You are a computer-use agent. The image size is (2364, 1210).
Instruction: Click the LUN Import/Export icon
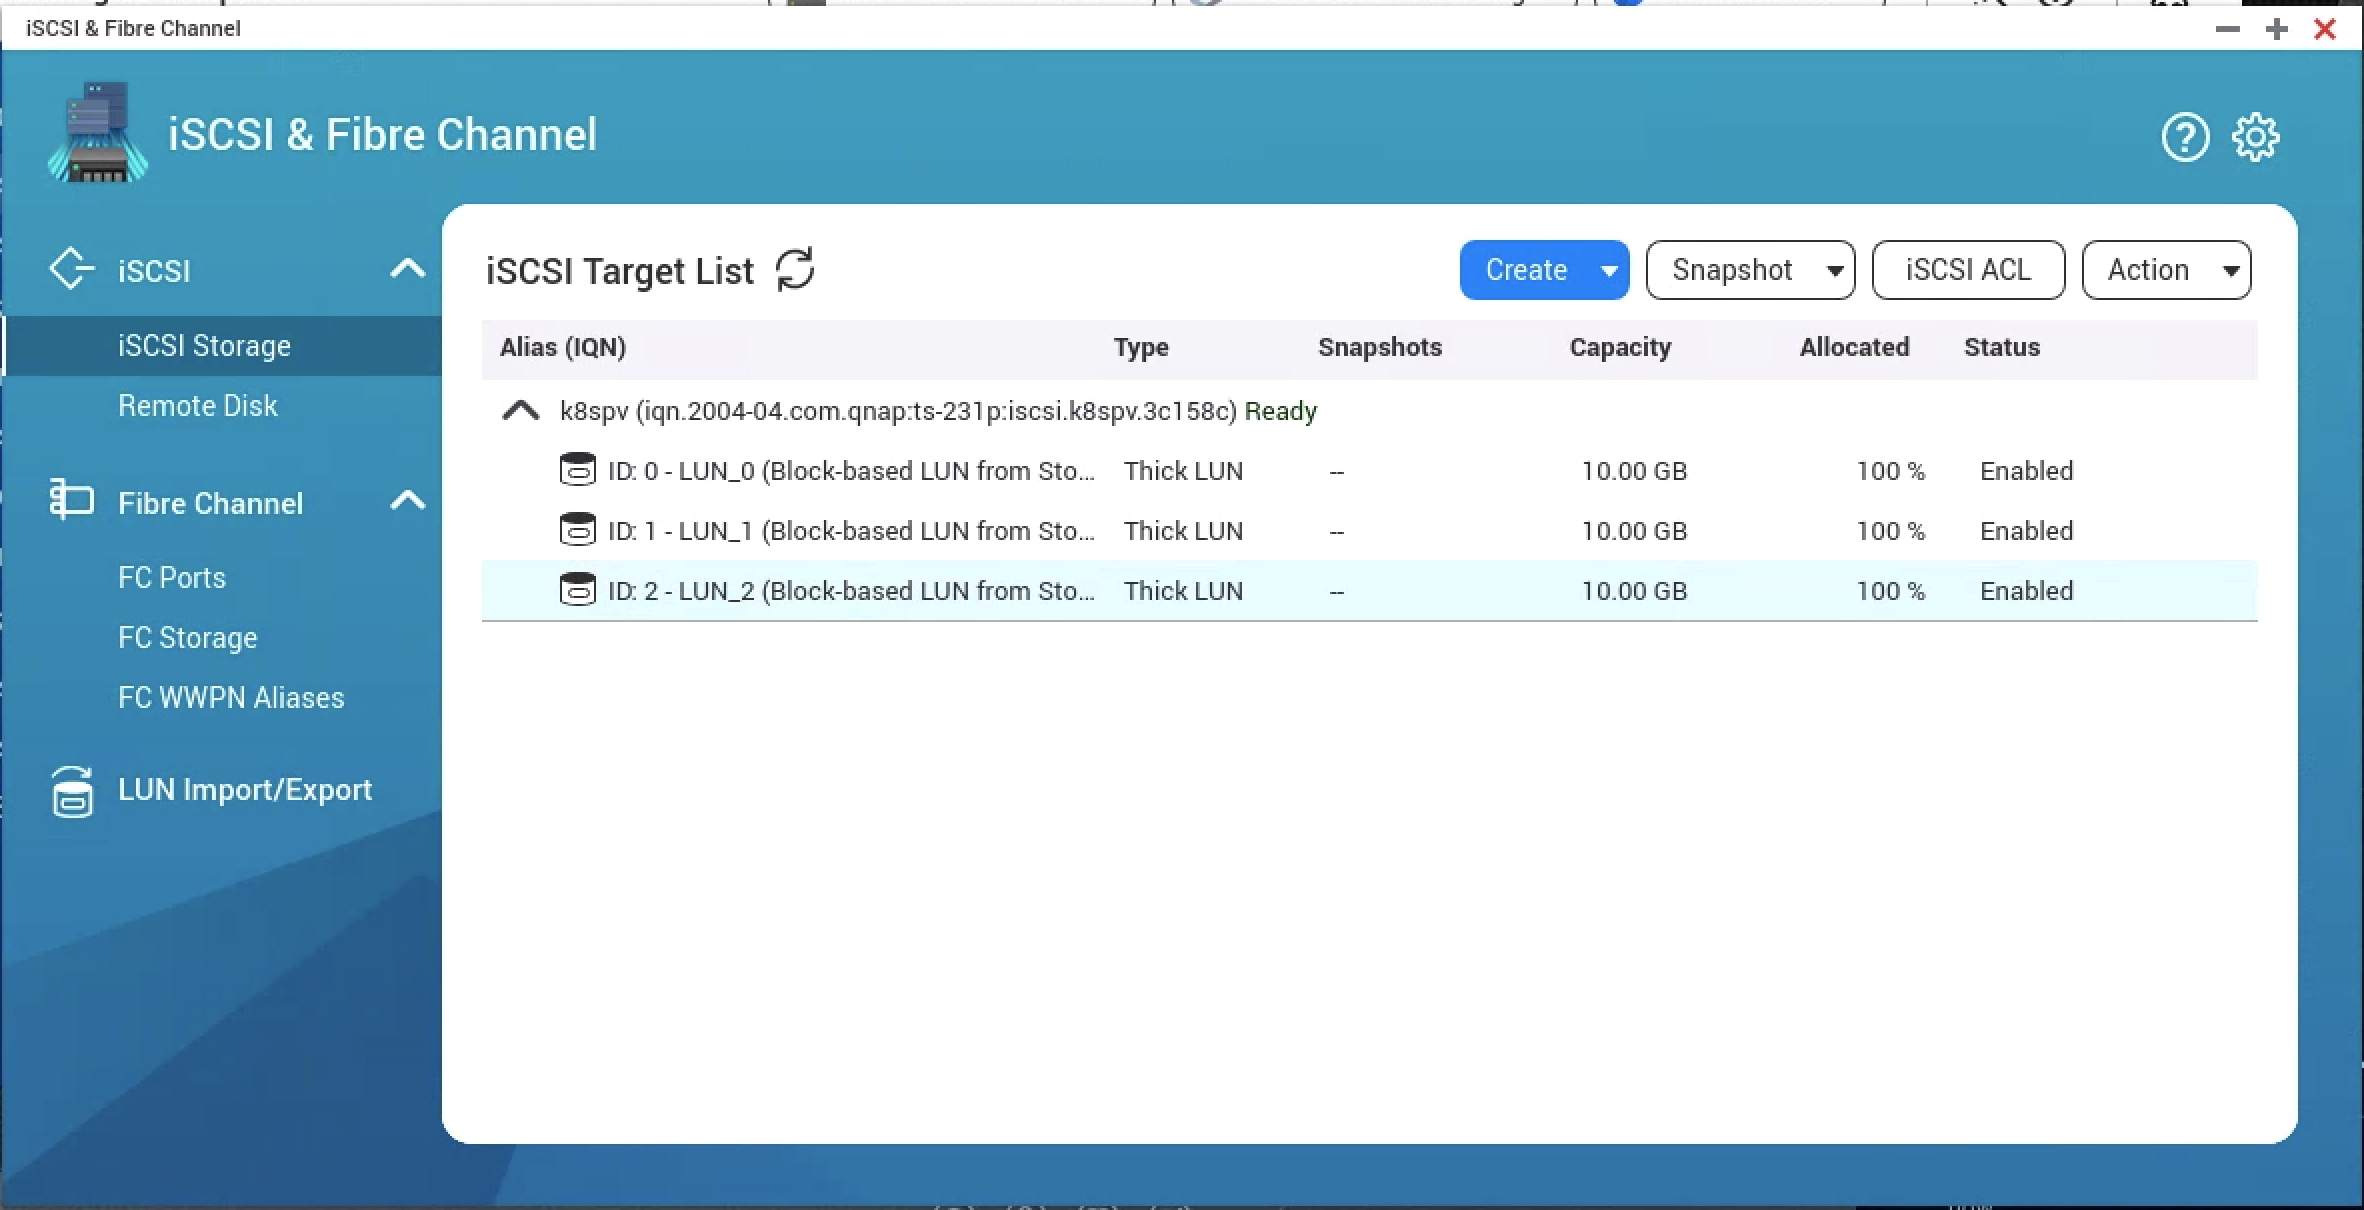pyautogui.click(x=72, y=791)
